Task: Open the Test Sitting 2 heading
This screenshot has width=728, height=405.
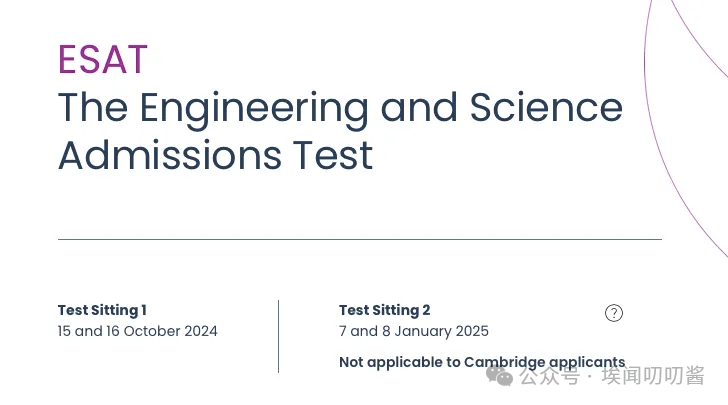Action: click(384, 310)
